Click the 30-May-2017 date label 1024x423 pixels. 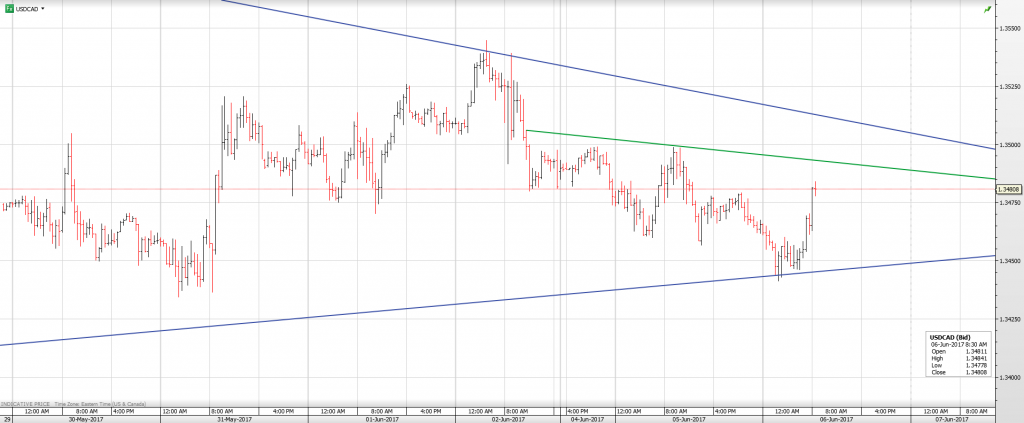[x=83, y=419]
